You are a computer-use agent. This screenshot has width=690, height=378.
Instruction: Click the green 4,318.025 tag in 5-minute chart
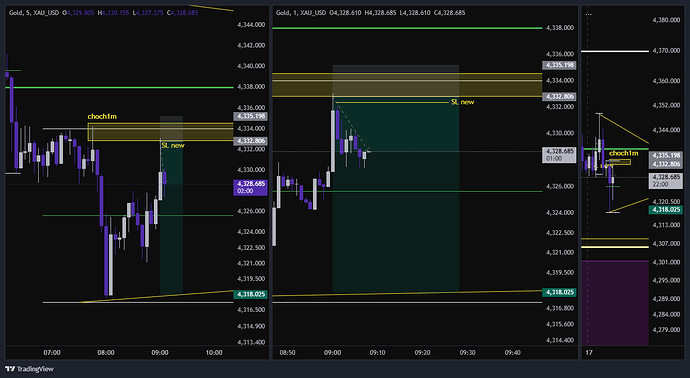coord(251,294)
